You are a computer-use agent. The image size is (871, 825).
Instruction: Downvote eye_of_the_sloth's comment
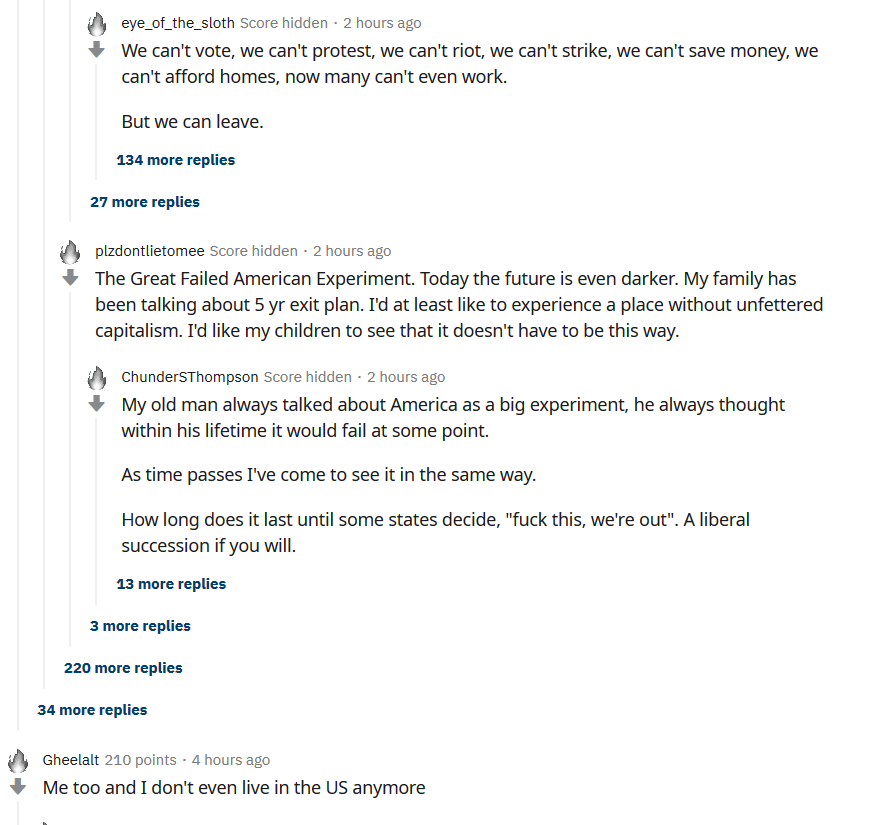click(97, 49)
